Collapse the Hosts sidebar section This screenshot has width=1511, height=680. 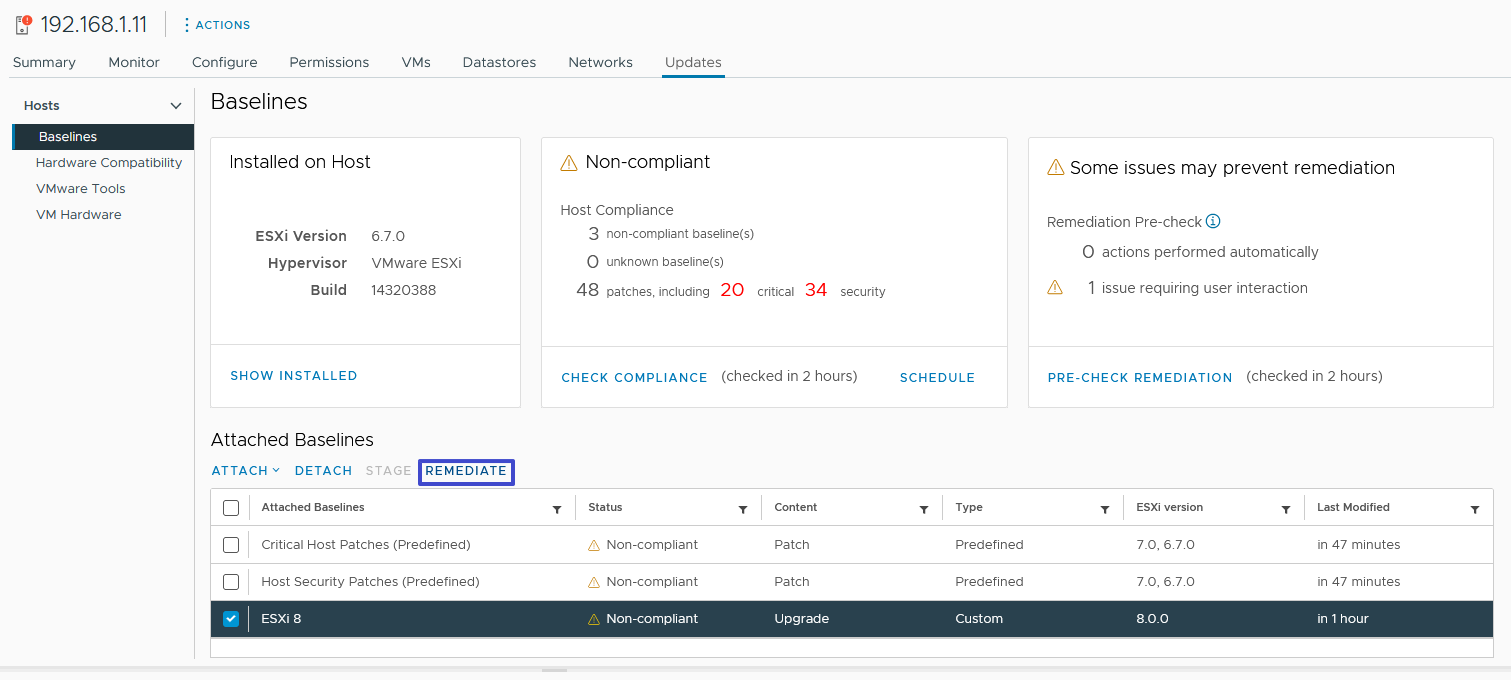point(176,106)
